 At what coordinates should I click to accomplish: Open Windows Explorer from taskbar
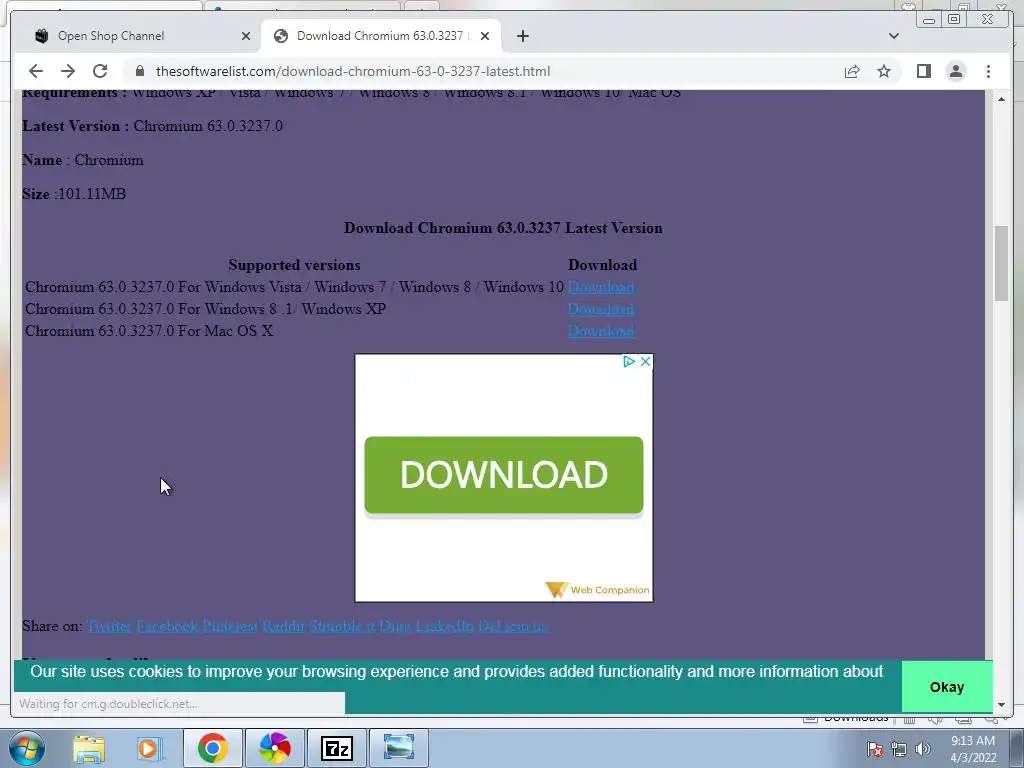click(89, 748)
